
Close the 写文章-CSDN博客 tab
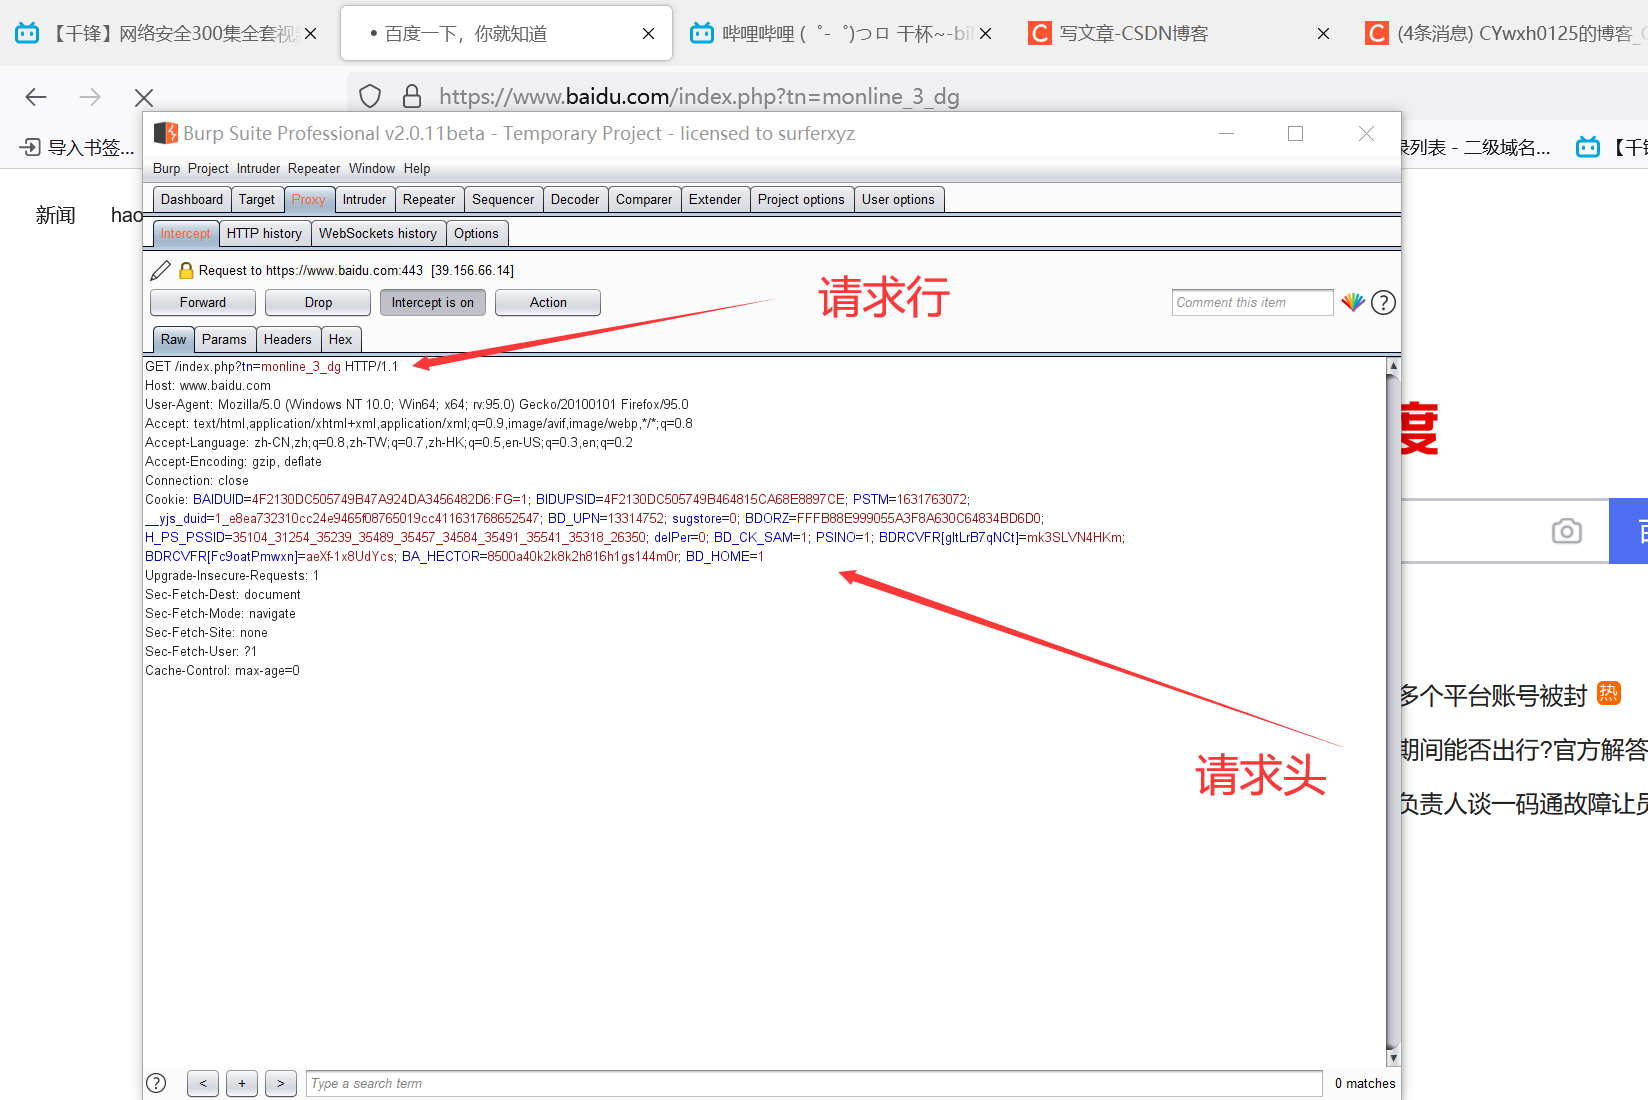(1323, 34)
